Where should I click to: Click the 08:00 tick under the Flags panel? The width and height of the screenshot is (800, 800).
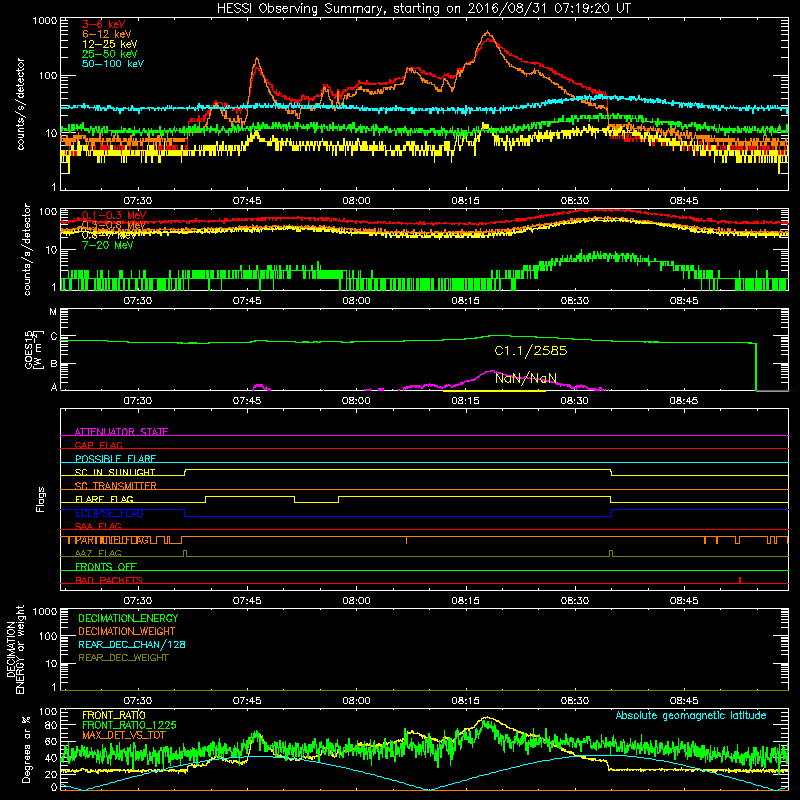(x=356, y=601)
